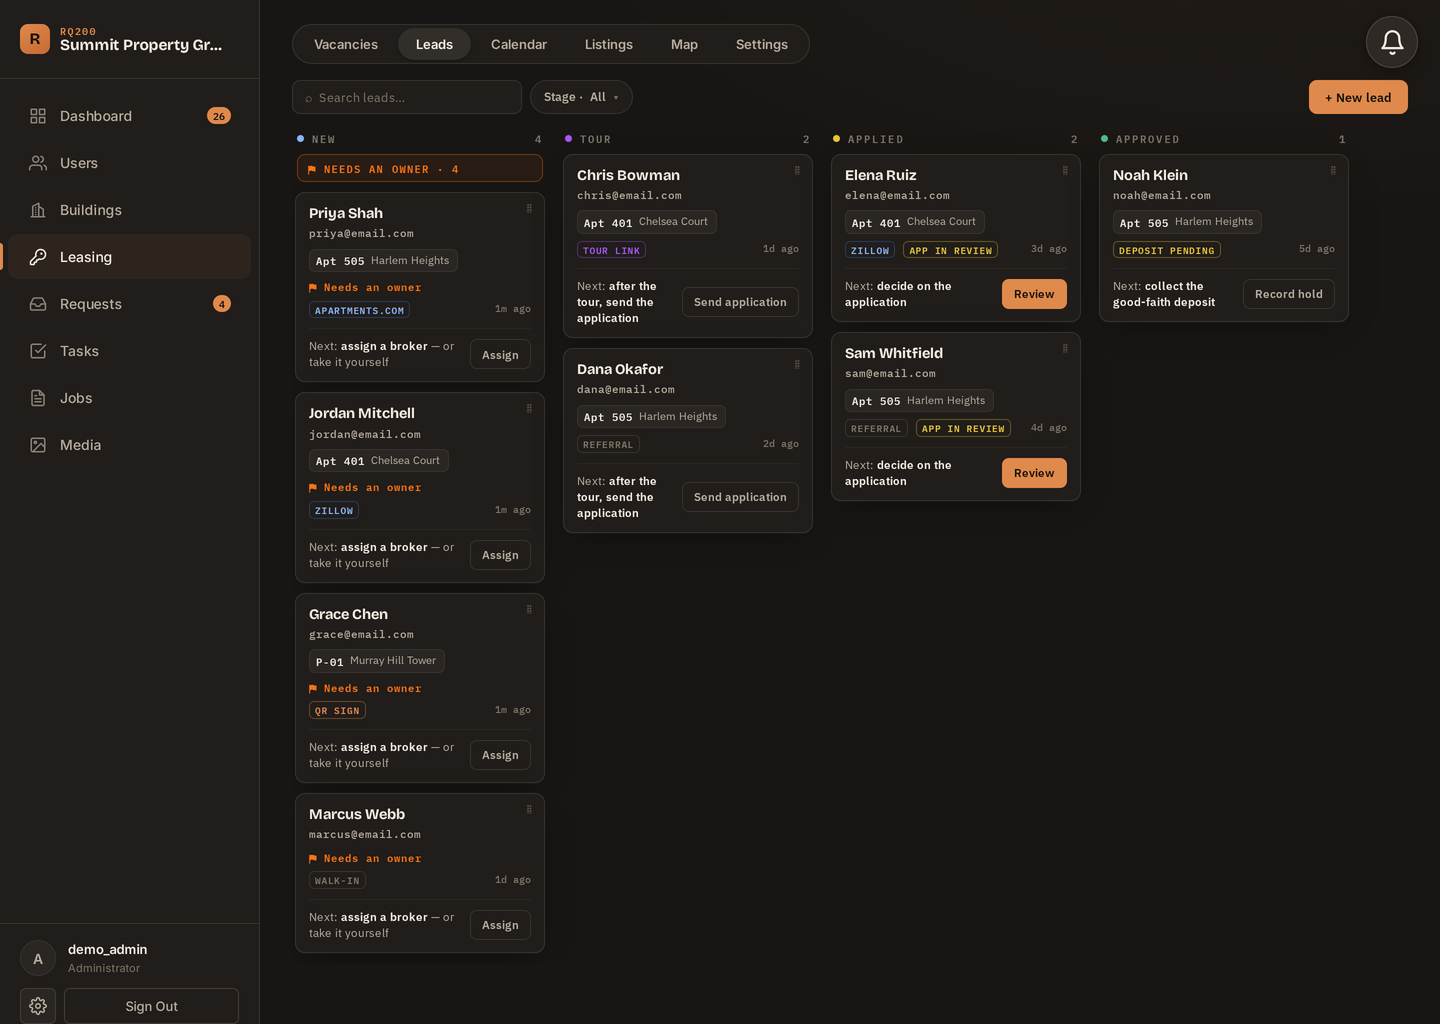Grab drag handle on Noah Klein card
1440x1024 pixels.
point(1333,170)
